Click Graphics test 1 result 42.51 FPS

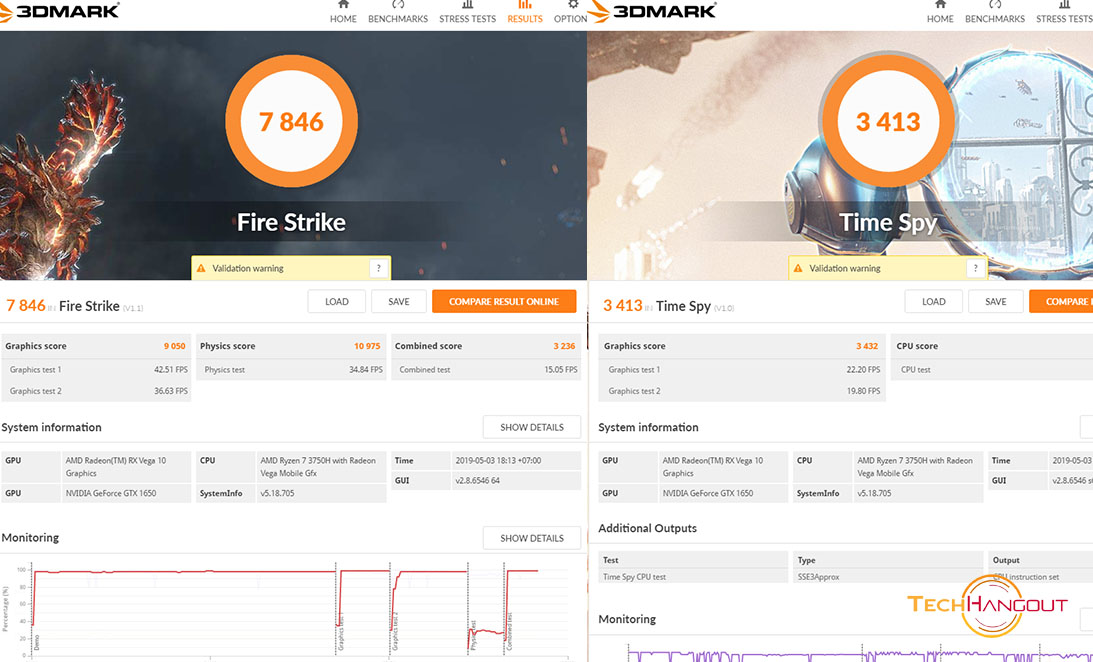click(171, 370)
